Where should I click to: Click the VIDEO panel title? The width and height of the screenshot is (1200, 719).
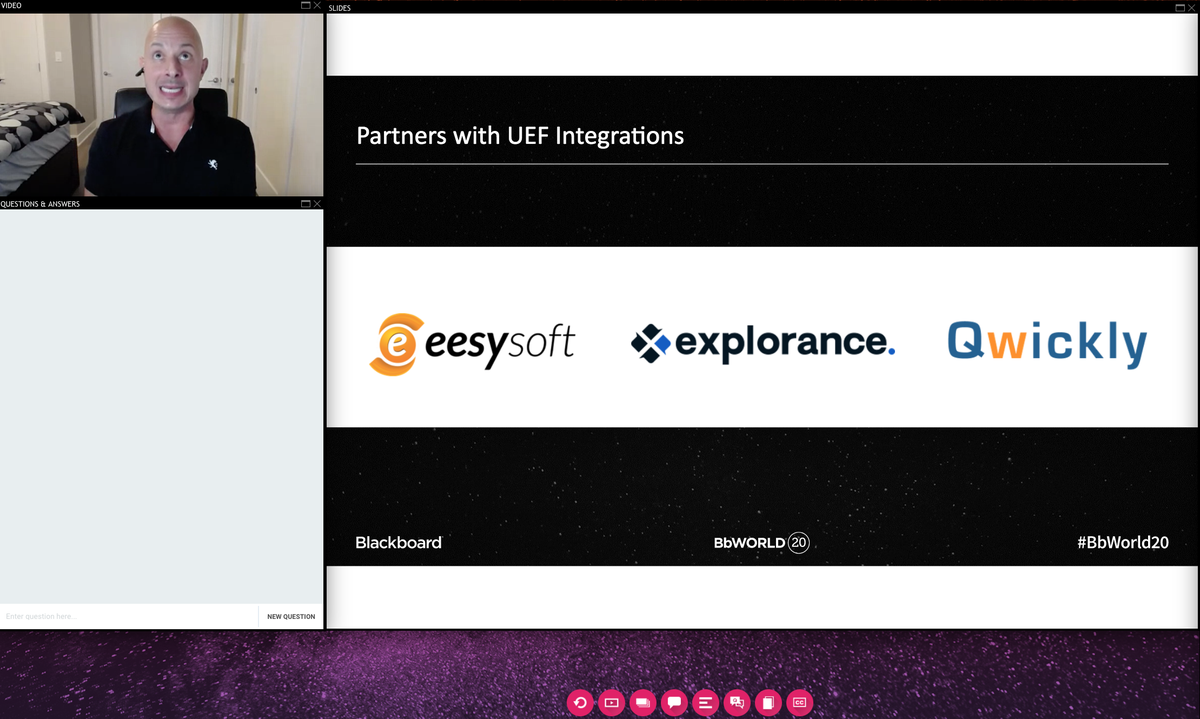pyautogui.click(x=11, y=6)
